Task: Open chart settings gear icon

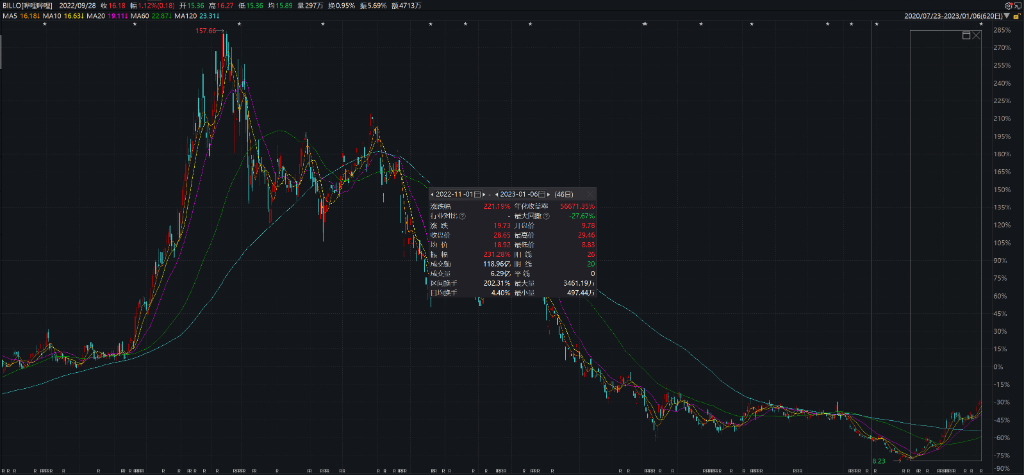Action: click(x=1008, y=6)
